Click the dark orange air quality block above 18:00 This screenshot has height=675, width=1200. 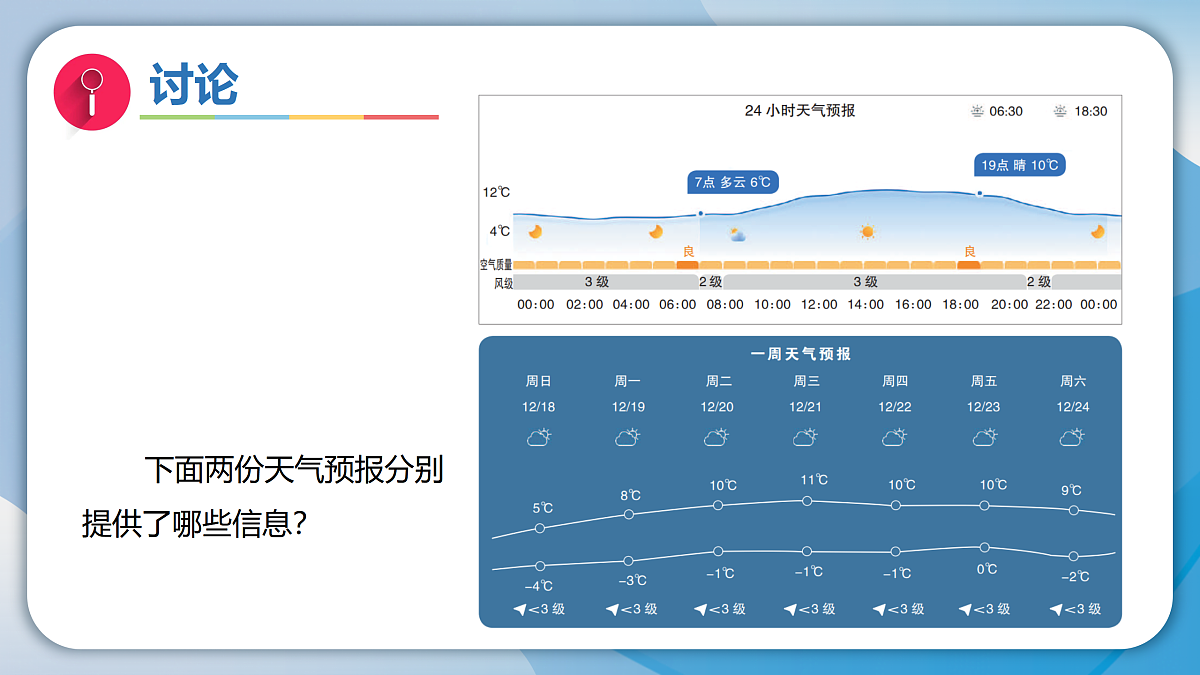click(968, 265)
